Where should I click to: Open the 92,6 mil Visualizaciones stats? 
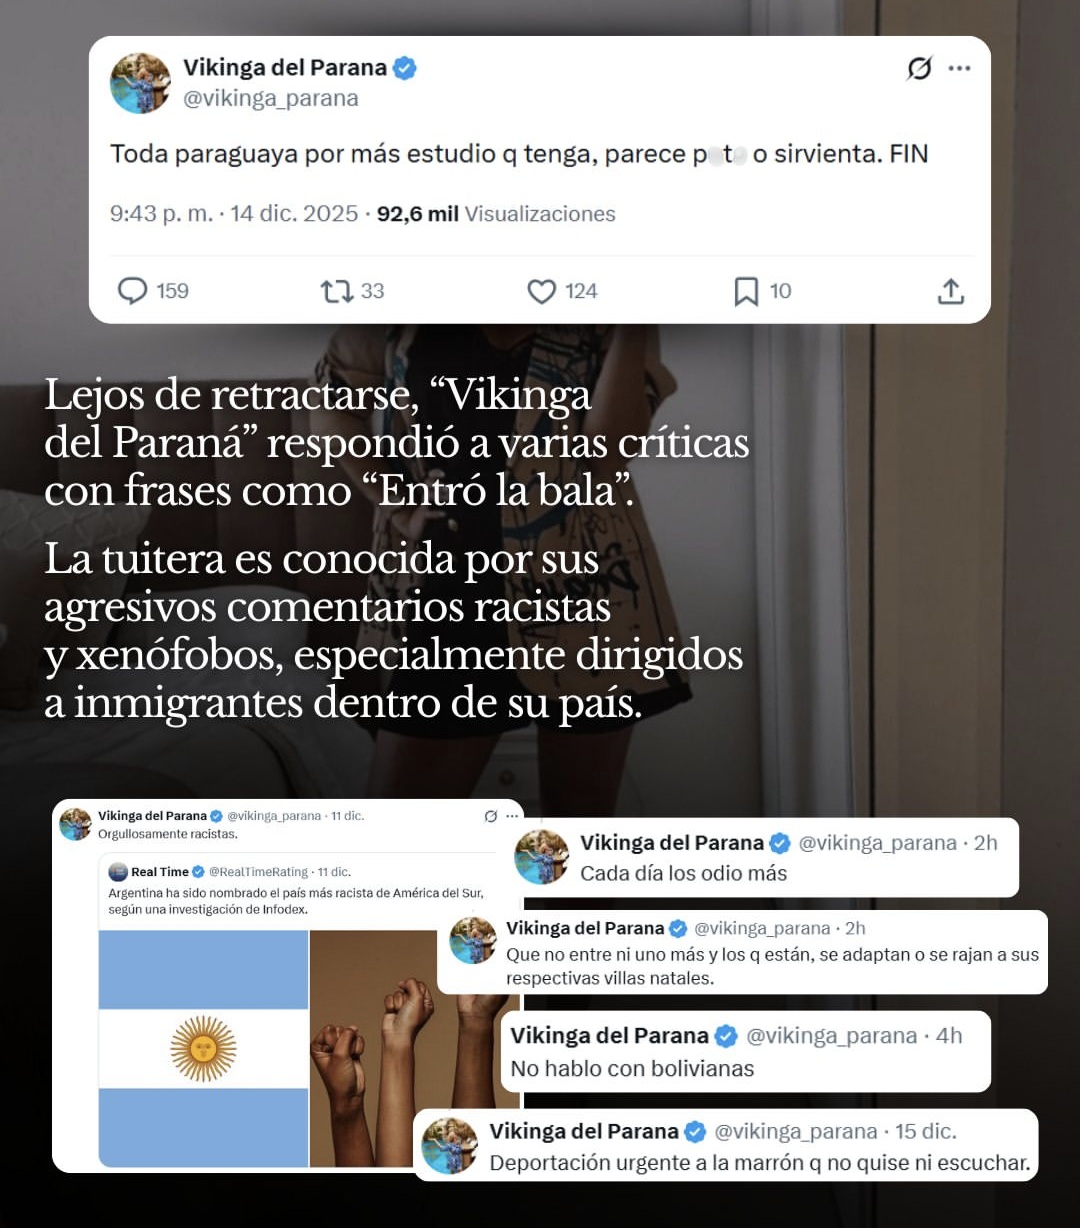[x=496, y=214]
